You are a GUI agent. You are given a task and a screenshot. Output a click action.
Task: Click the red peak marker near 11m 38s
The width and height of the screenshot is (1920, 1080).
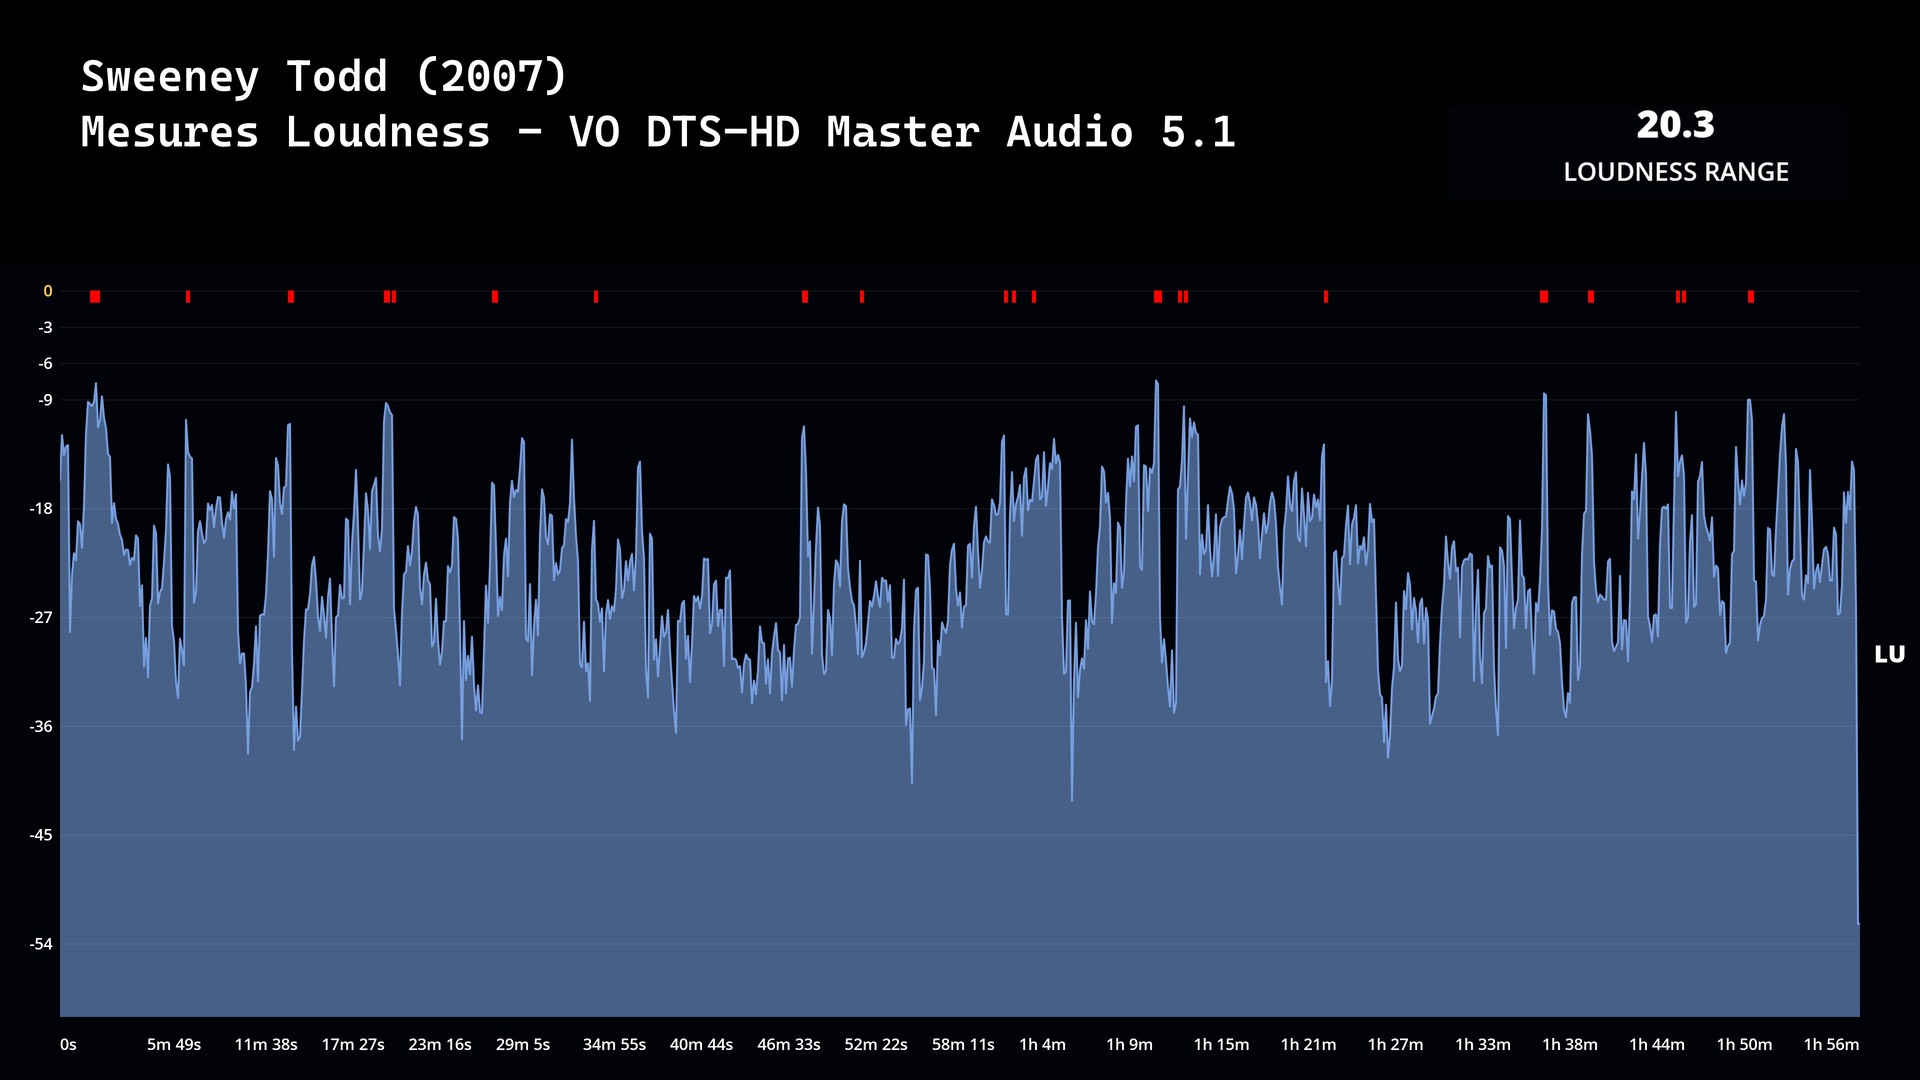click(x=291, y=297)
